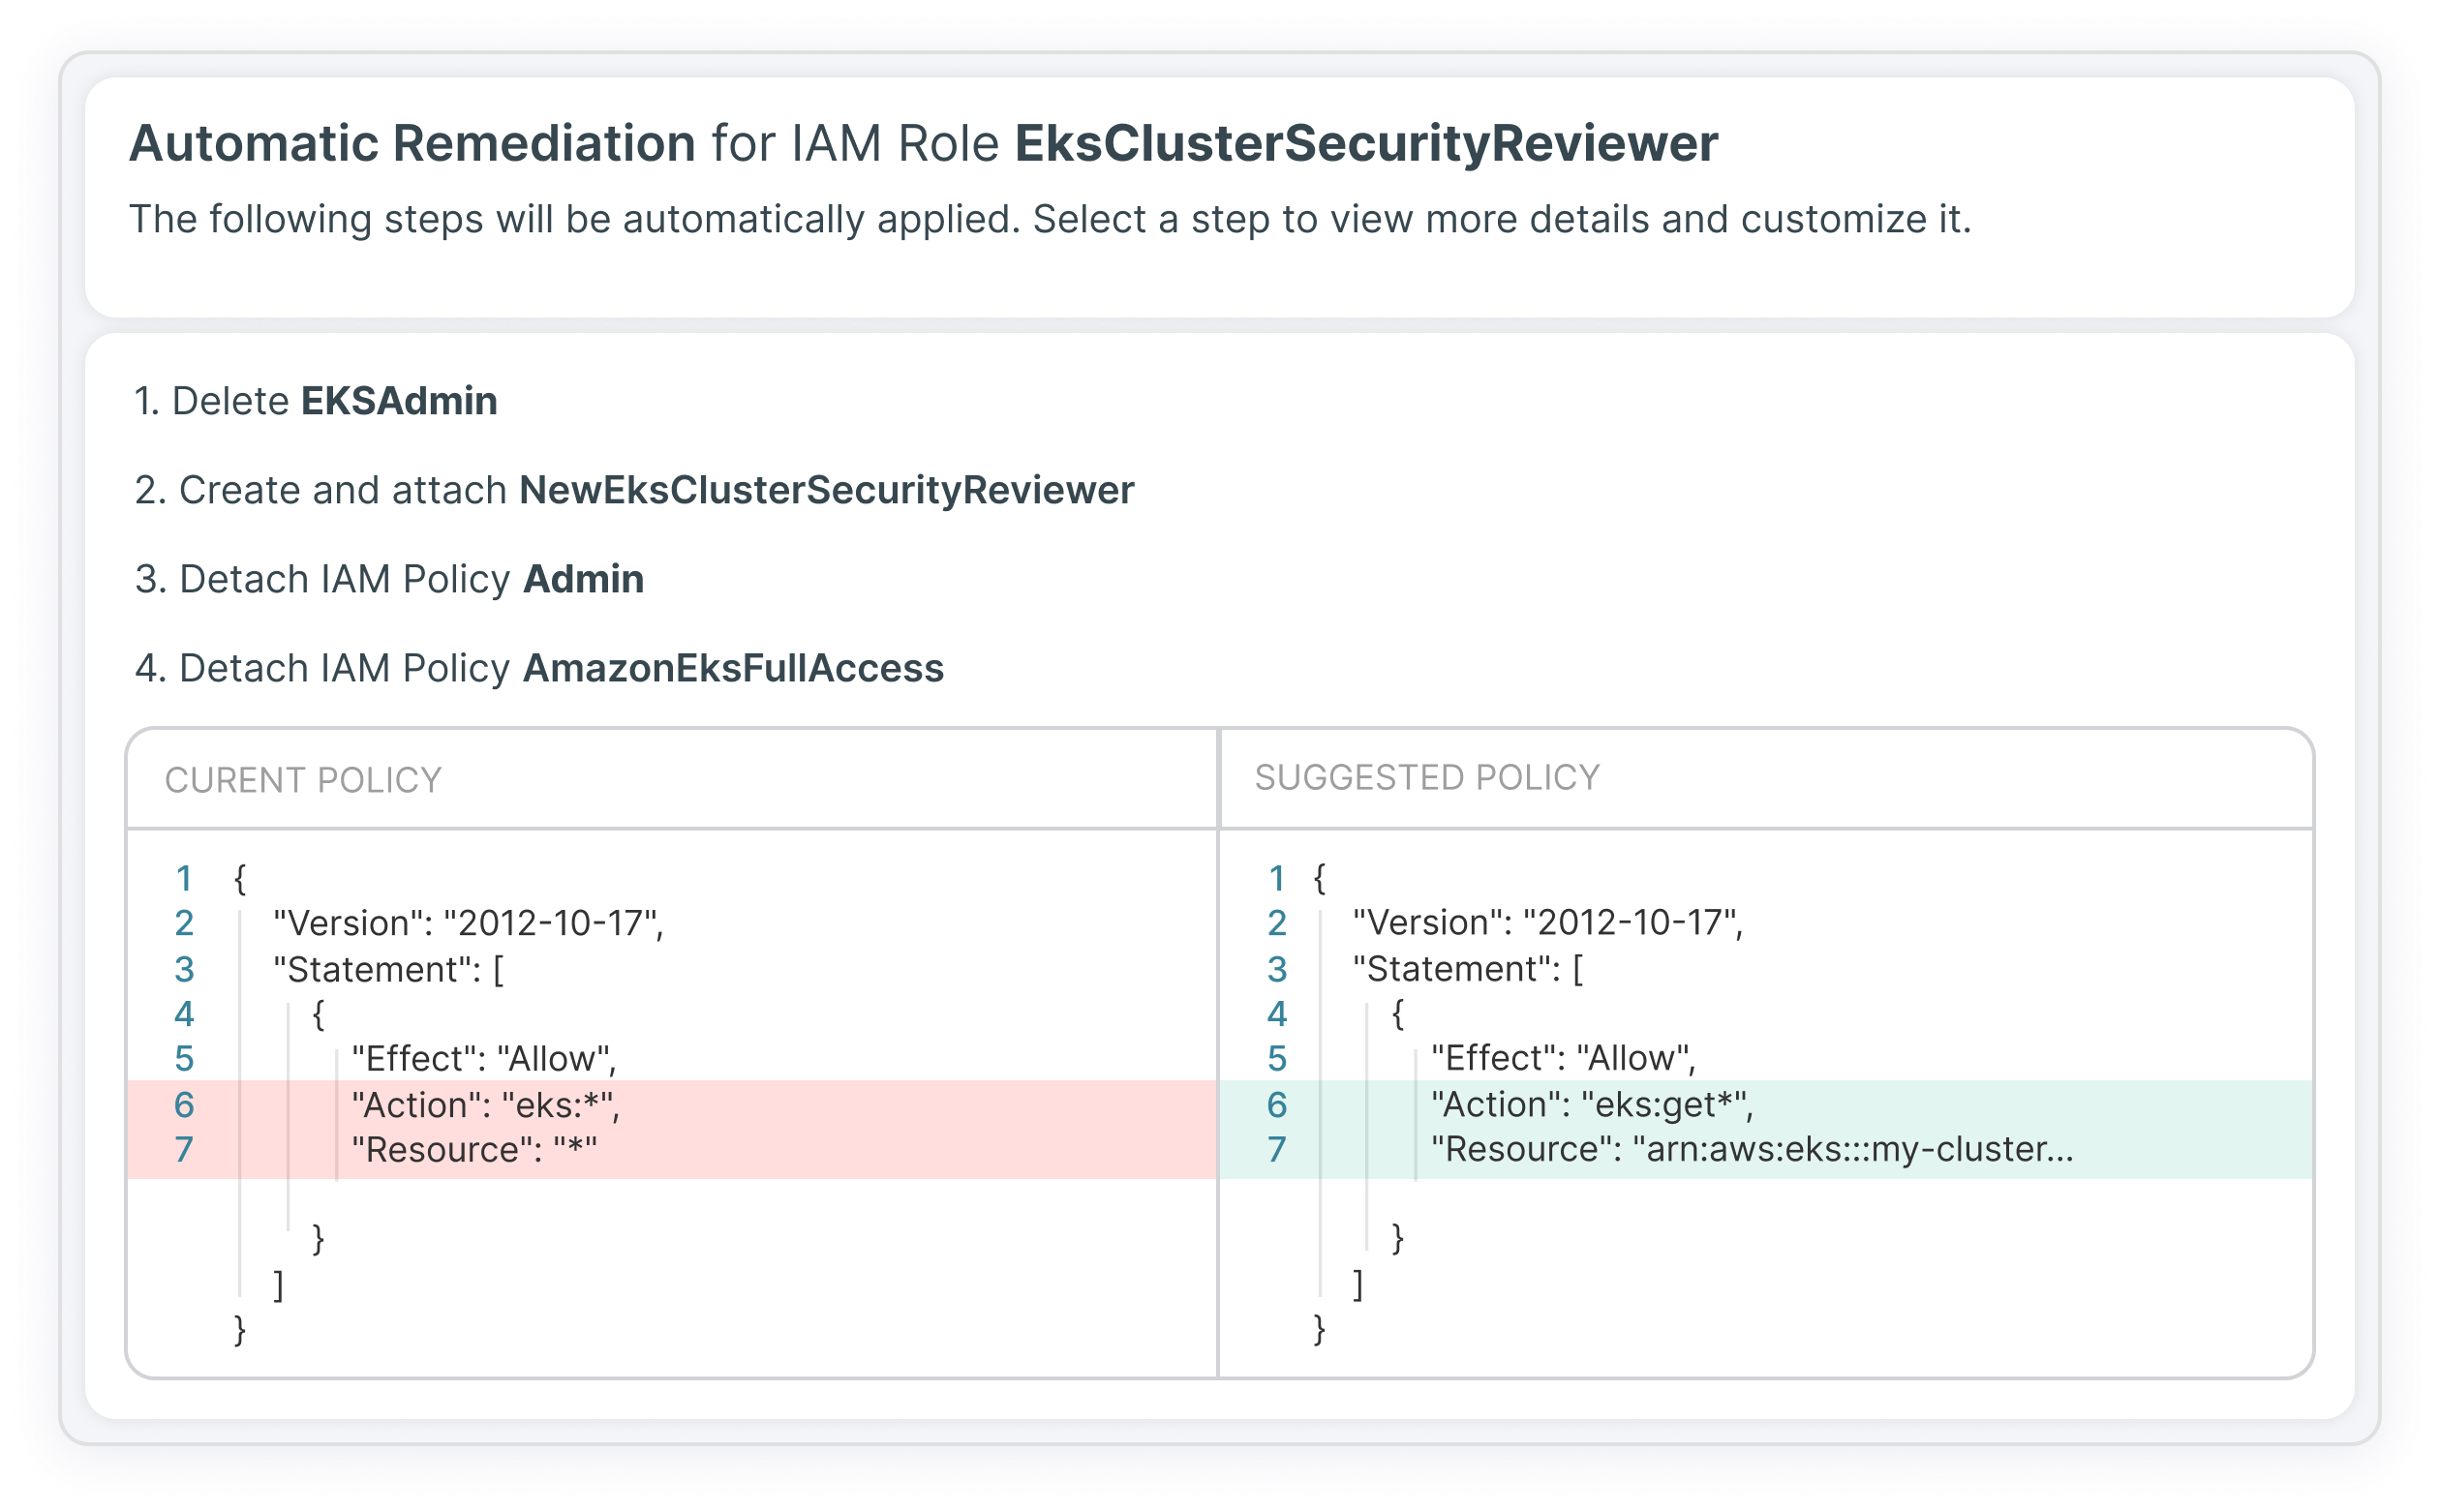Click the added line "Action": "eks:get*"
Image resolution: width=2440 pixels, height=1512 pixels.
click(x=1591, y=1104)
